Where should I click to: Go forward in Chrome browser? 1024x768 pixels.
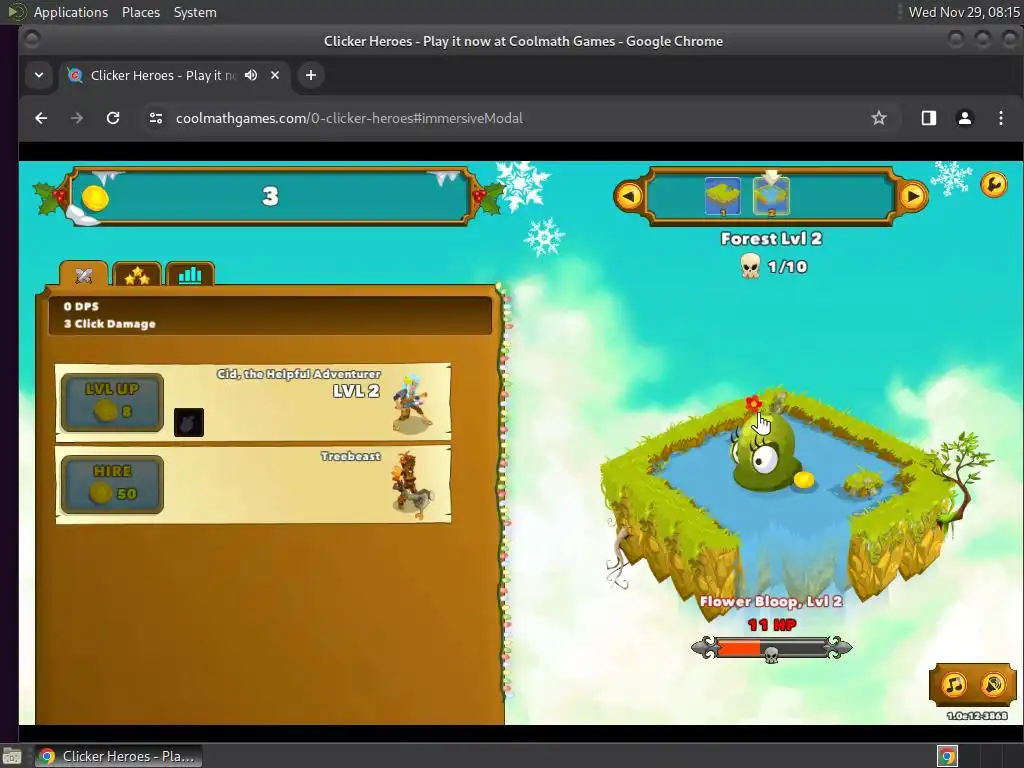pyautogui.click(x=76, y=118)
